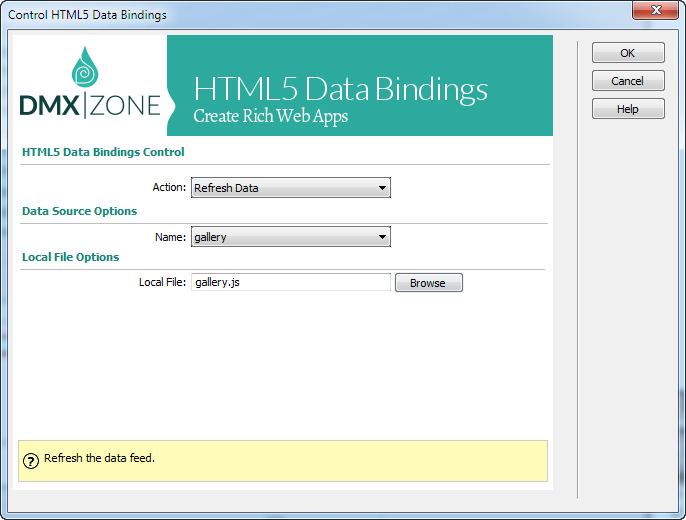686x520 pixels.
Task: Click the 'Local File:' label
Action: coord(162,283)
